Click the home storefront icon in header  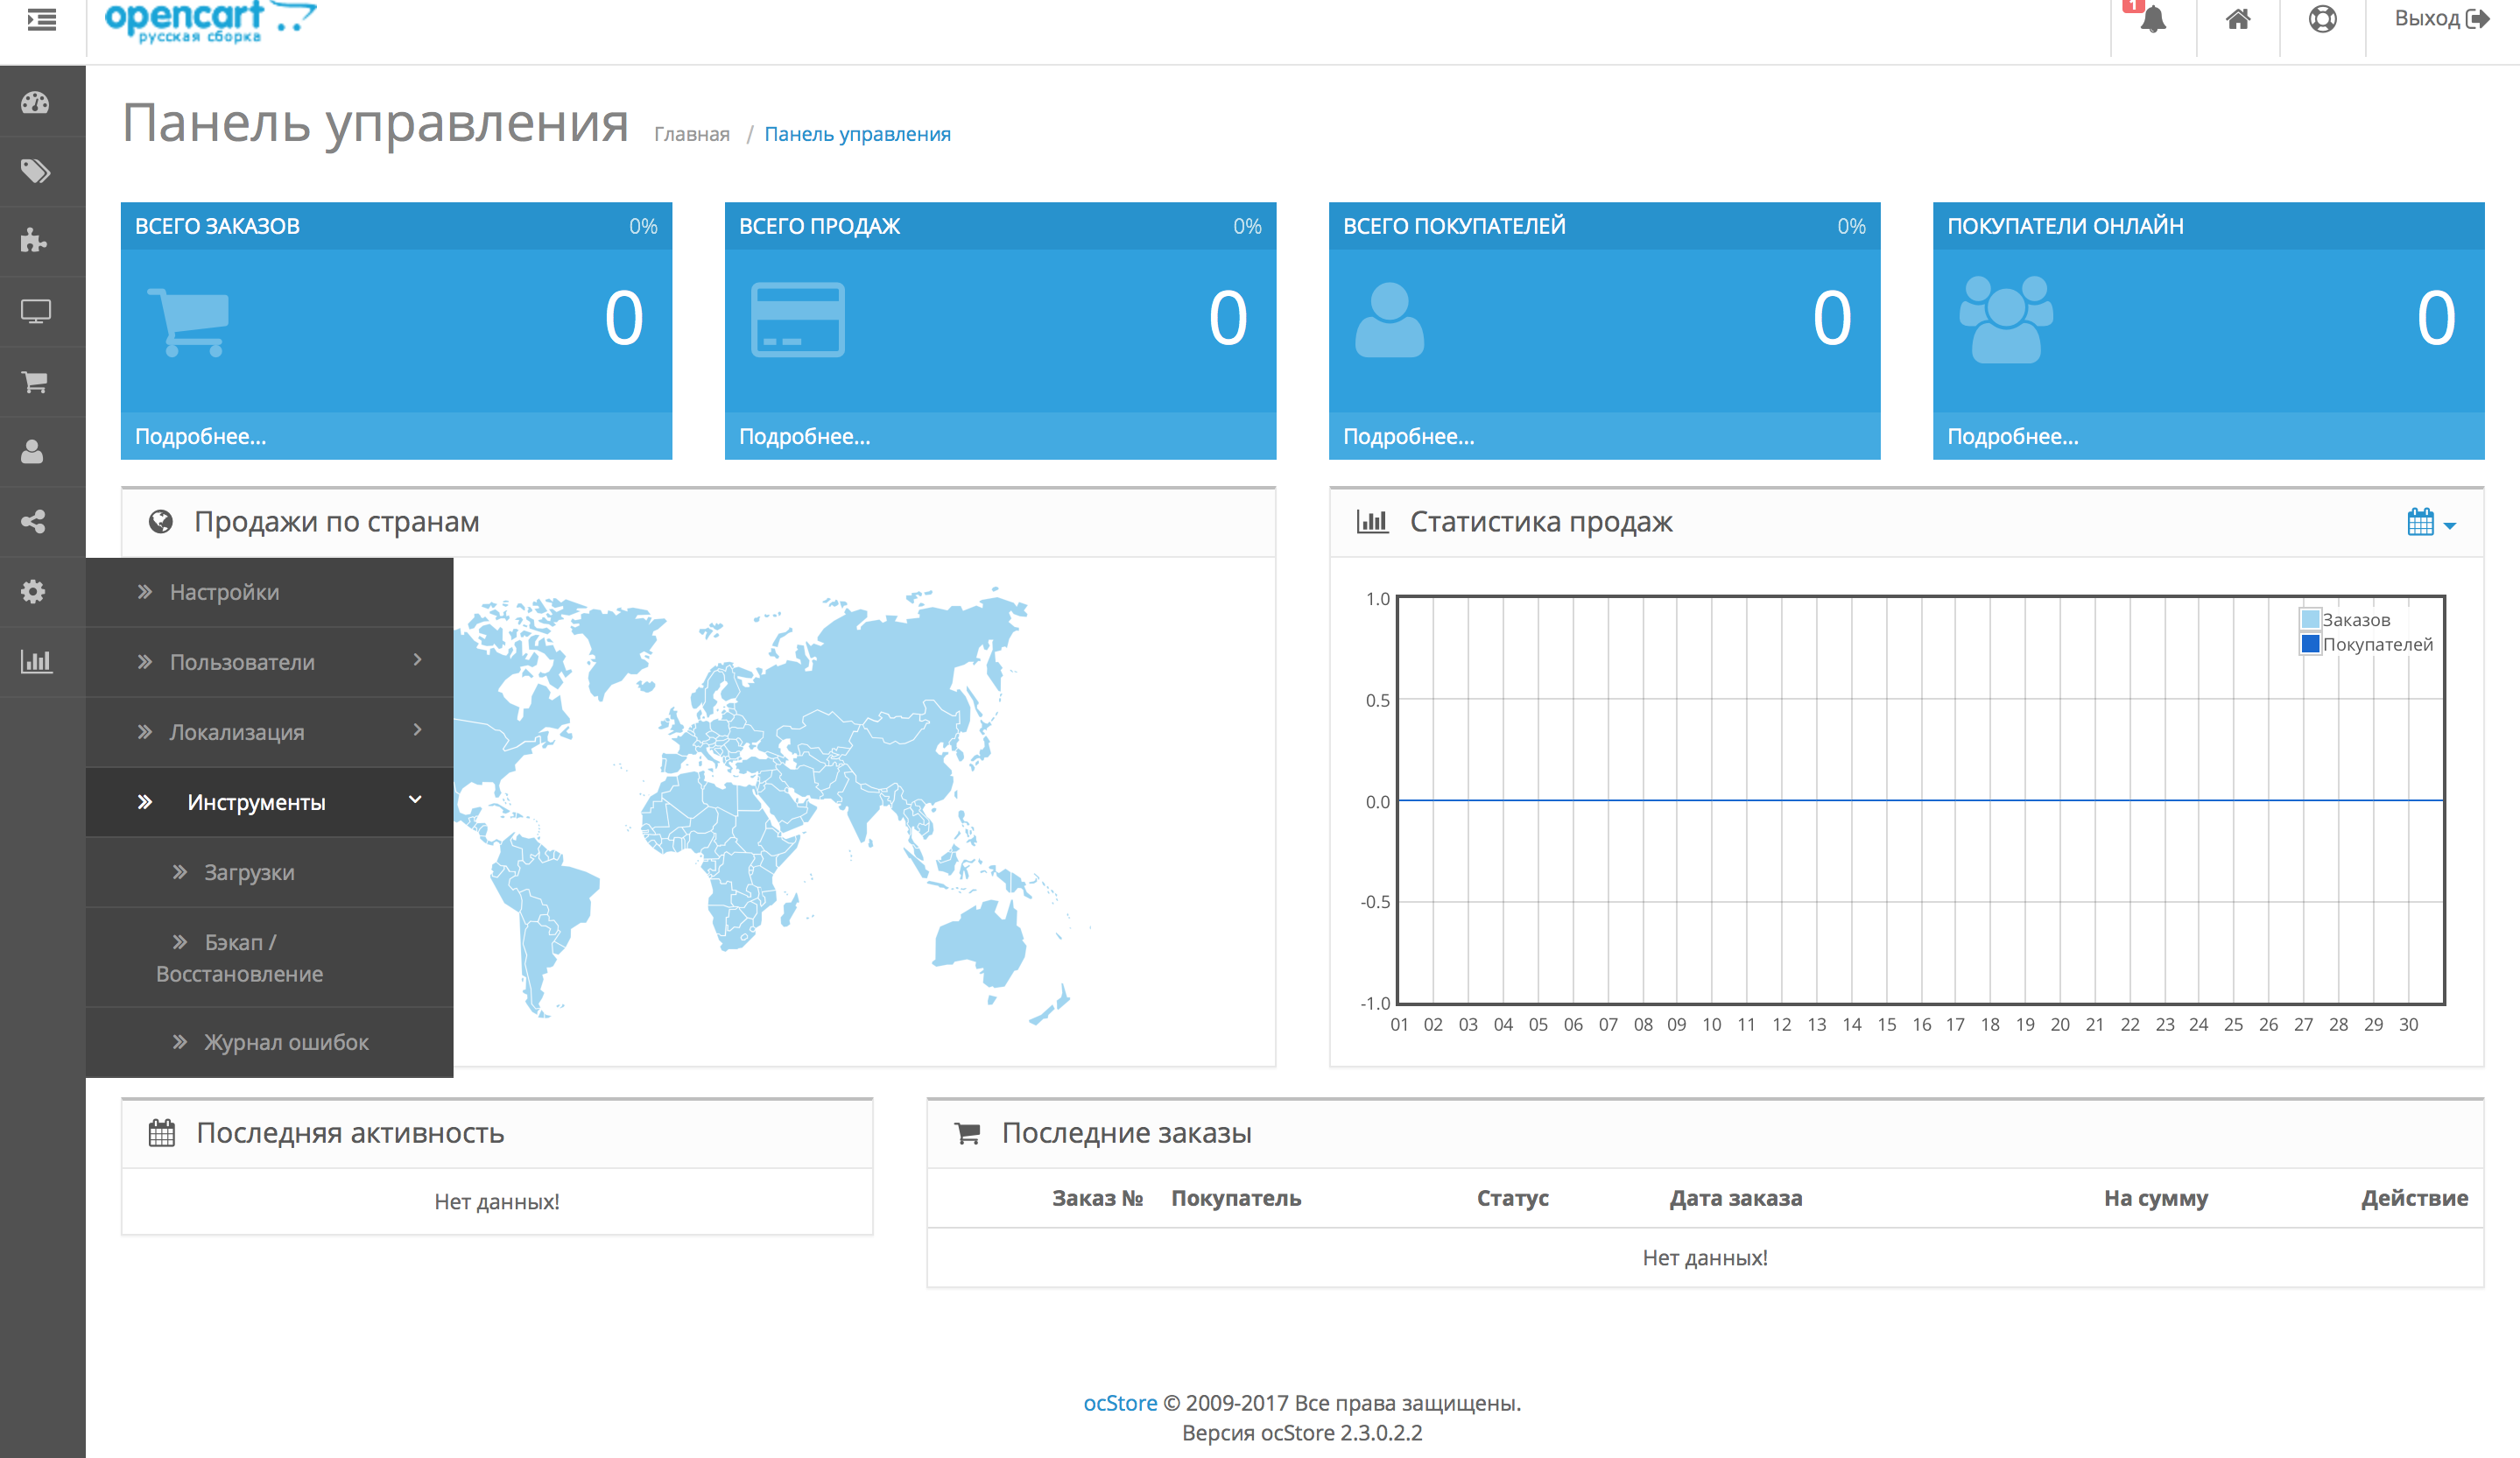point(2238,19)
